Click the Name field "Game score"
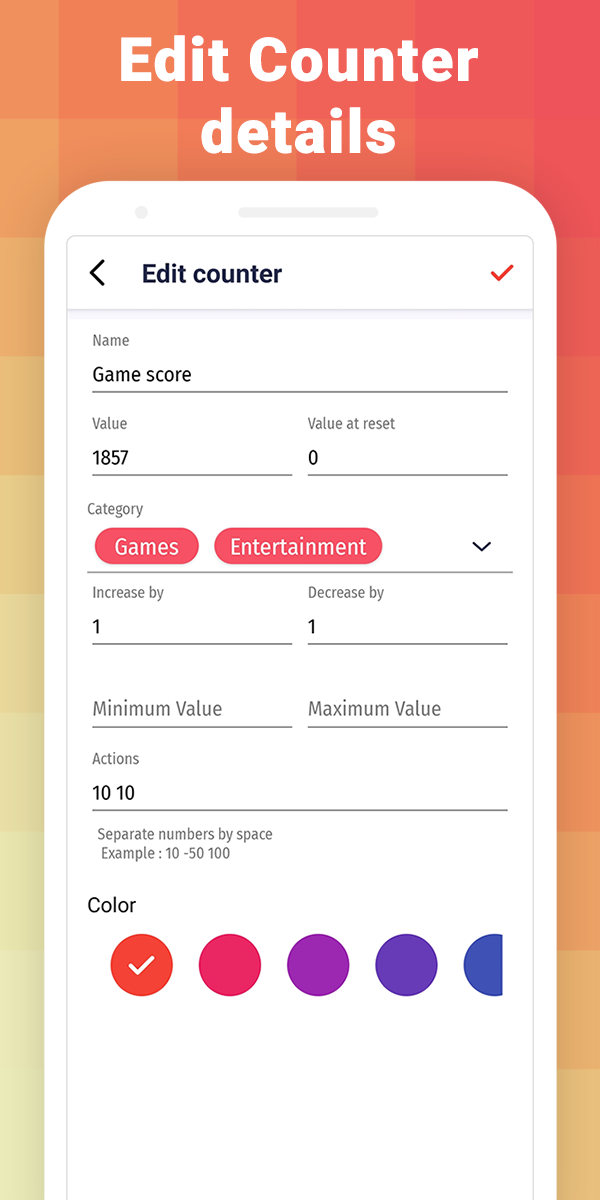This screenshot has height=1200, width=600. coord(299,375)
